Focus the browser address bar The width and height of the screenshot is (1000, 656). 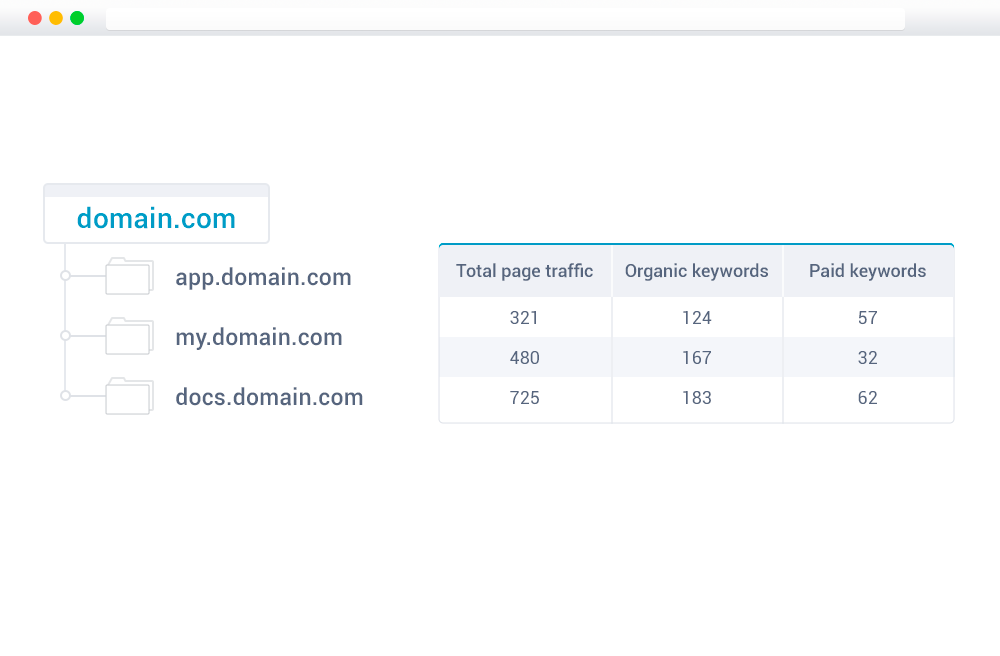(x=505, y=18)
